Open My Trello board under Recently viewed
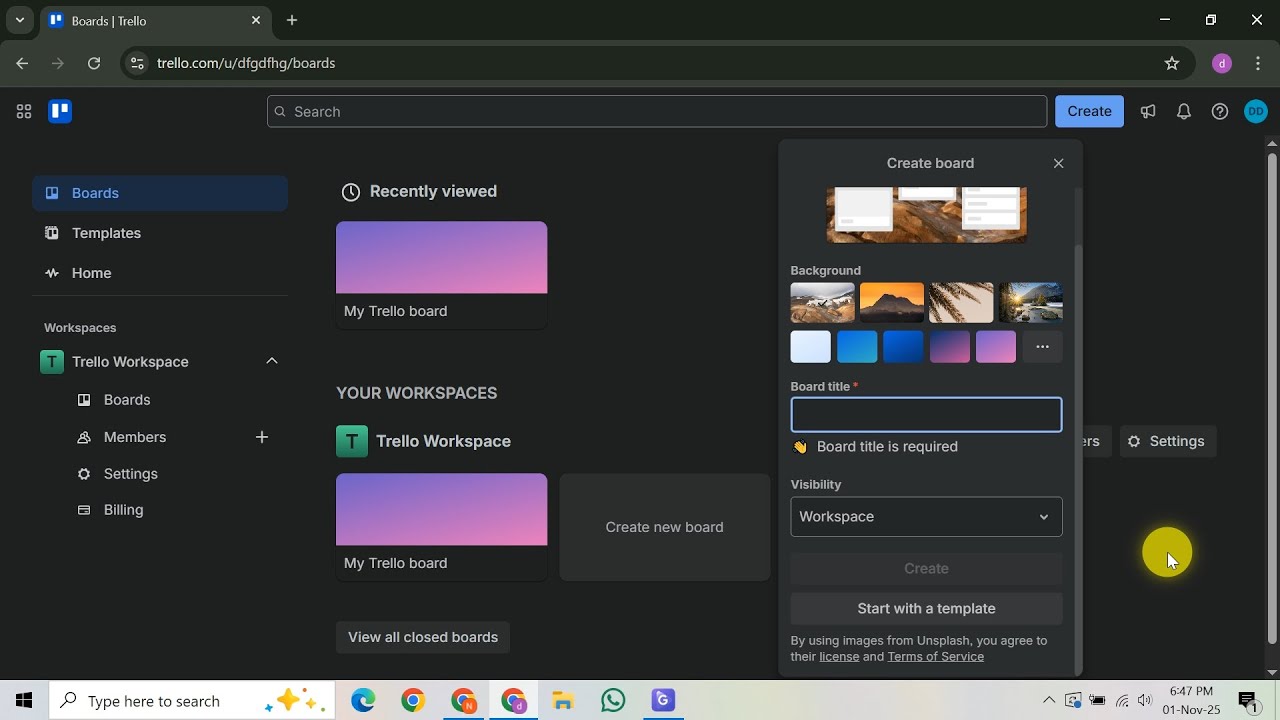This screenshot has height=720, width=1280. pyautogui.click(x=442, y=275)
